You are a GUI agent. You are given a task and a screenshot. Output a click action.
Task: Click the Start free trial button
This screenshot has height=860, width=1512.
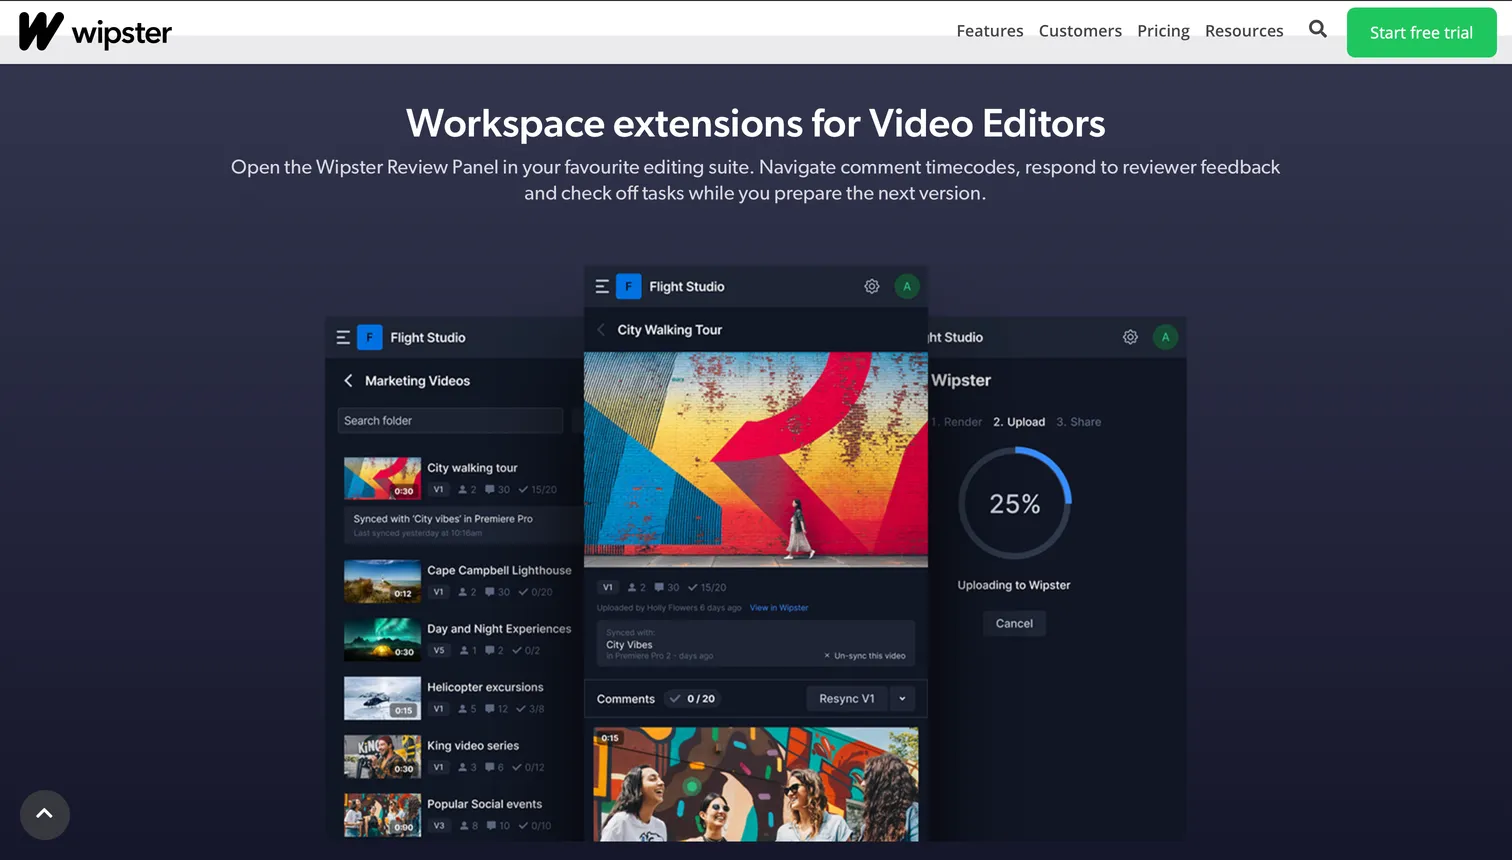click(1421, 32)
